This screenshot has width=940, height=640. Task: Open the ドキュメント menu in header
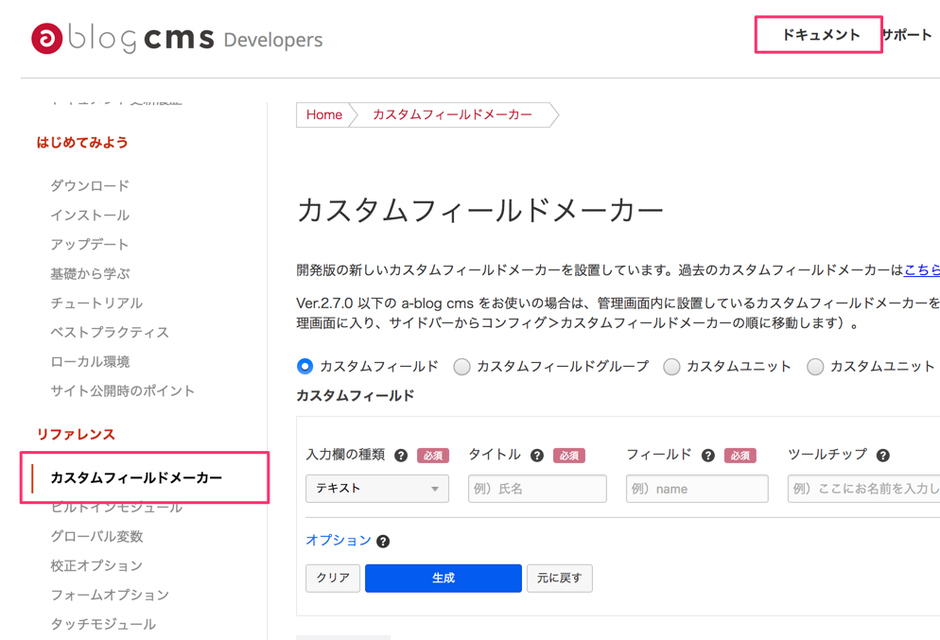(x=820, y=35)
